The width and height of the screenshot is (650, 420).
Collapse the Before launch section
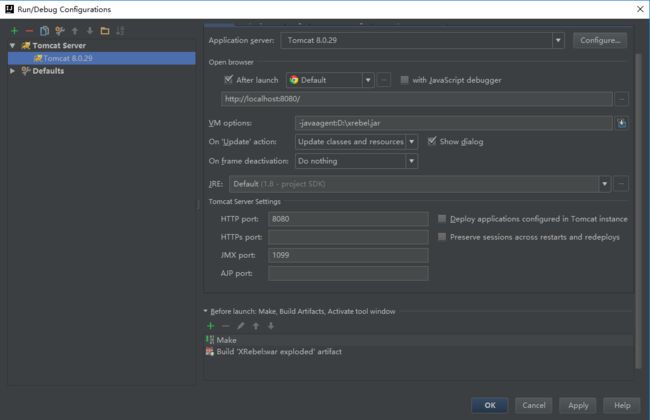[205, 311]
